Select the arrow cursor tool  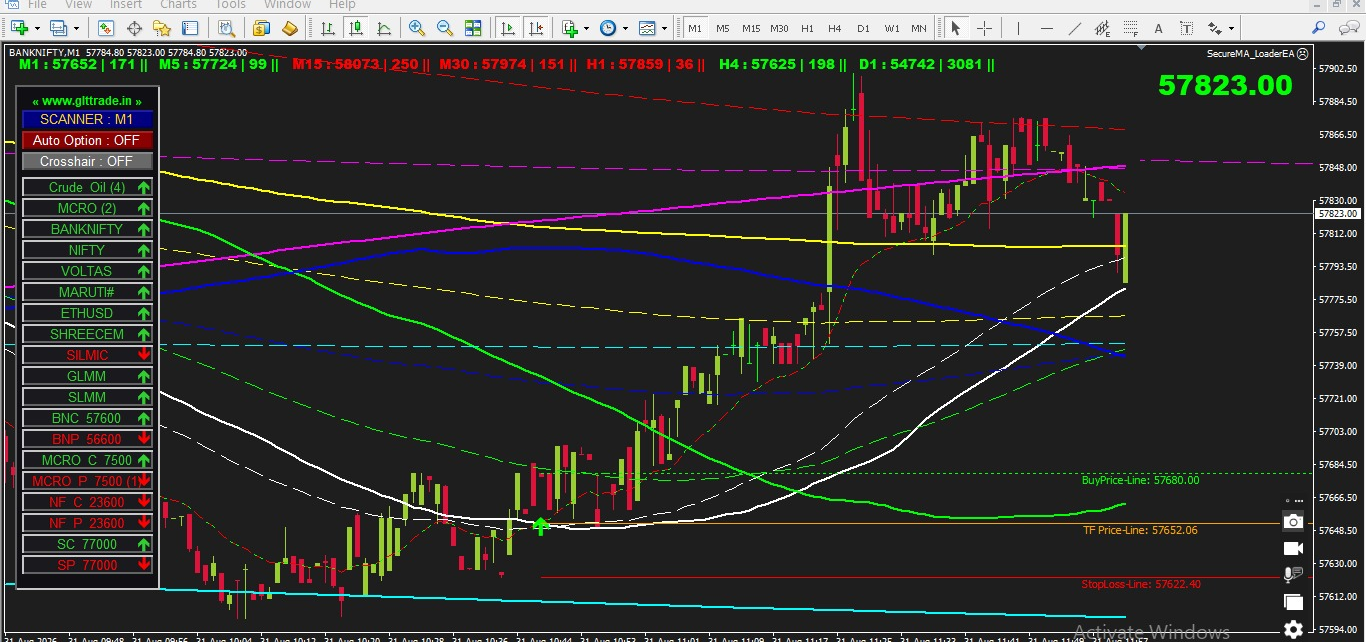(x=955, y=28)
